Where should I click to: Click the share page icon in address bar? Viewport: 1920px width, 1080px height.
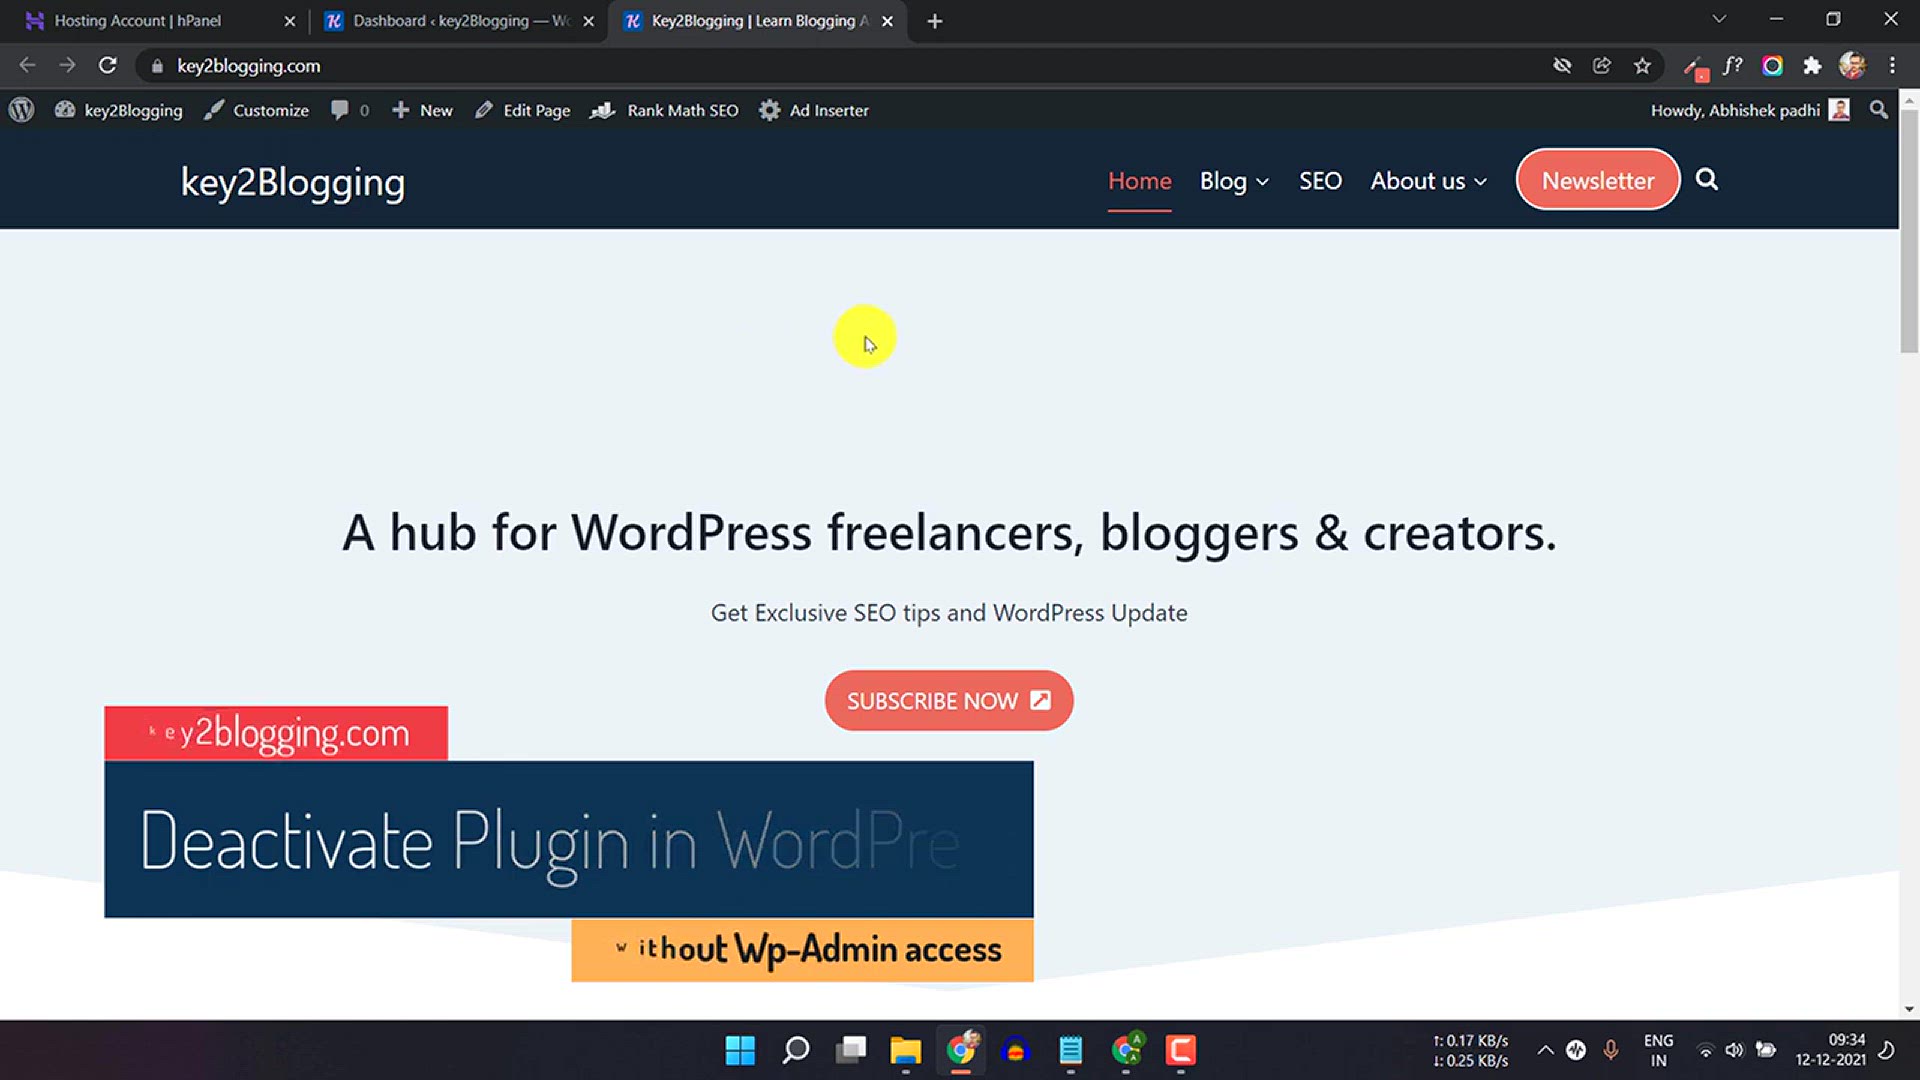[1602, 66]
